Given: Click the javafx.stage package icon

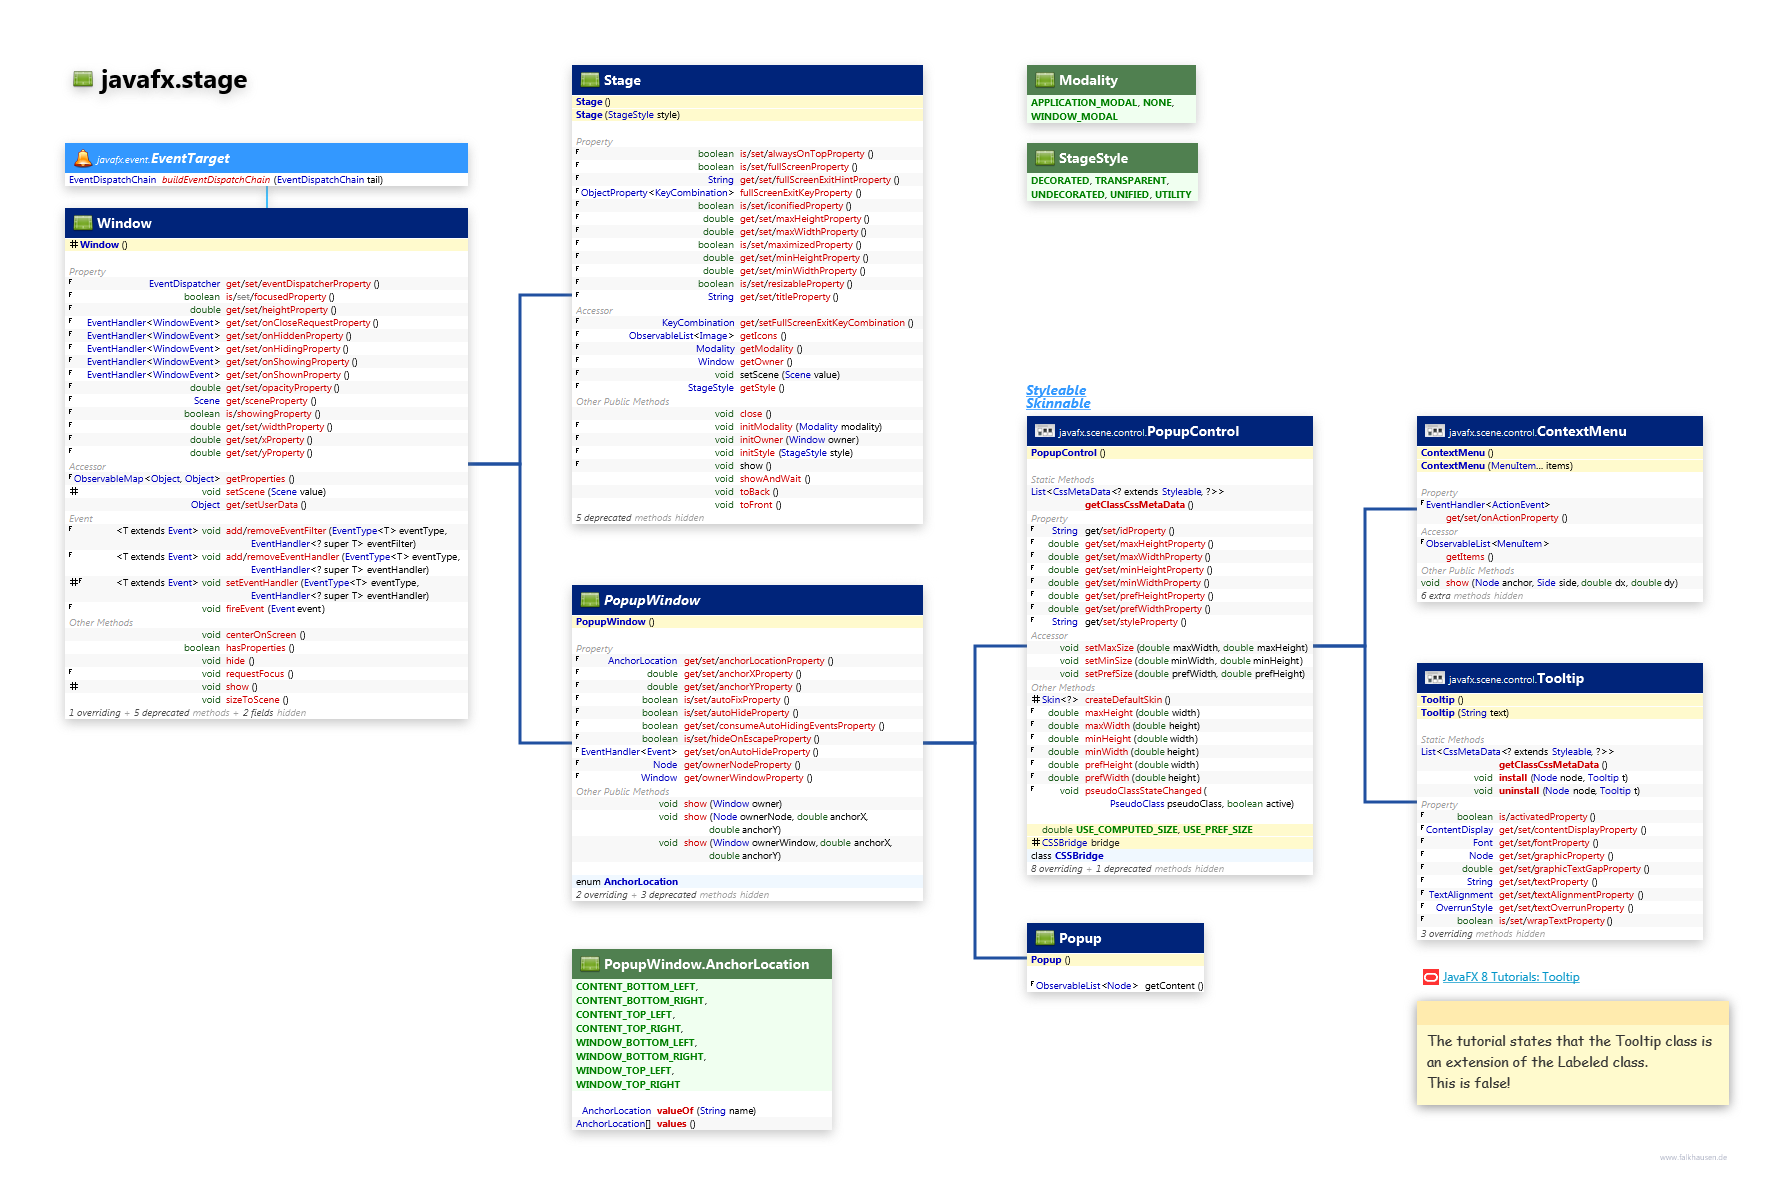Looking at the screenshot, I should (x=83, y=79).
